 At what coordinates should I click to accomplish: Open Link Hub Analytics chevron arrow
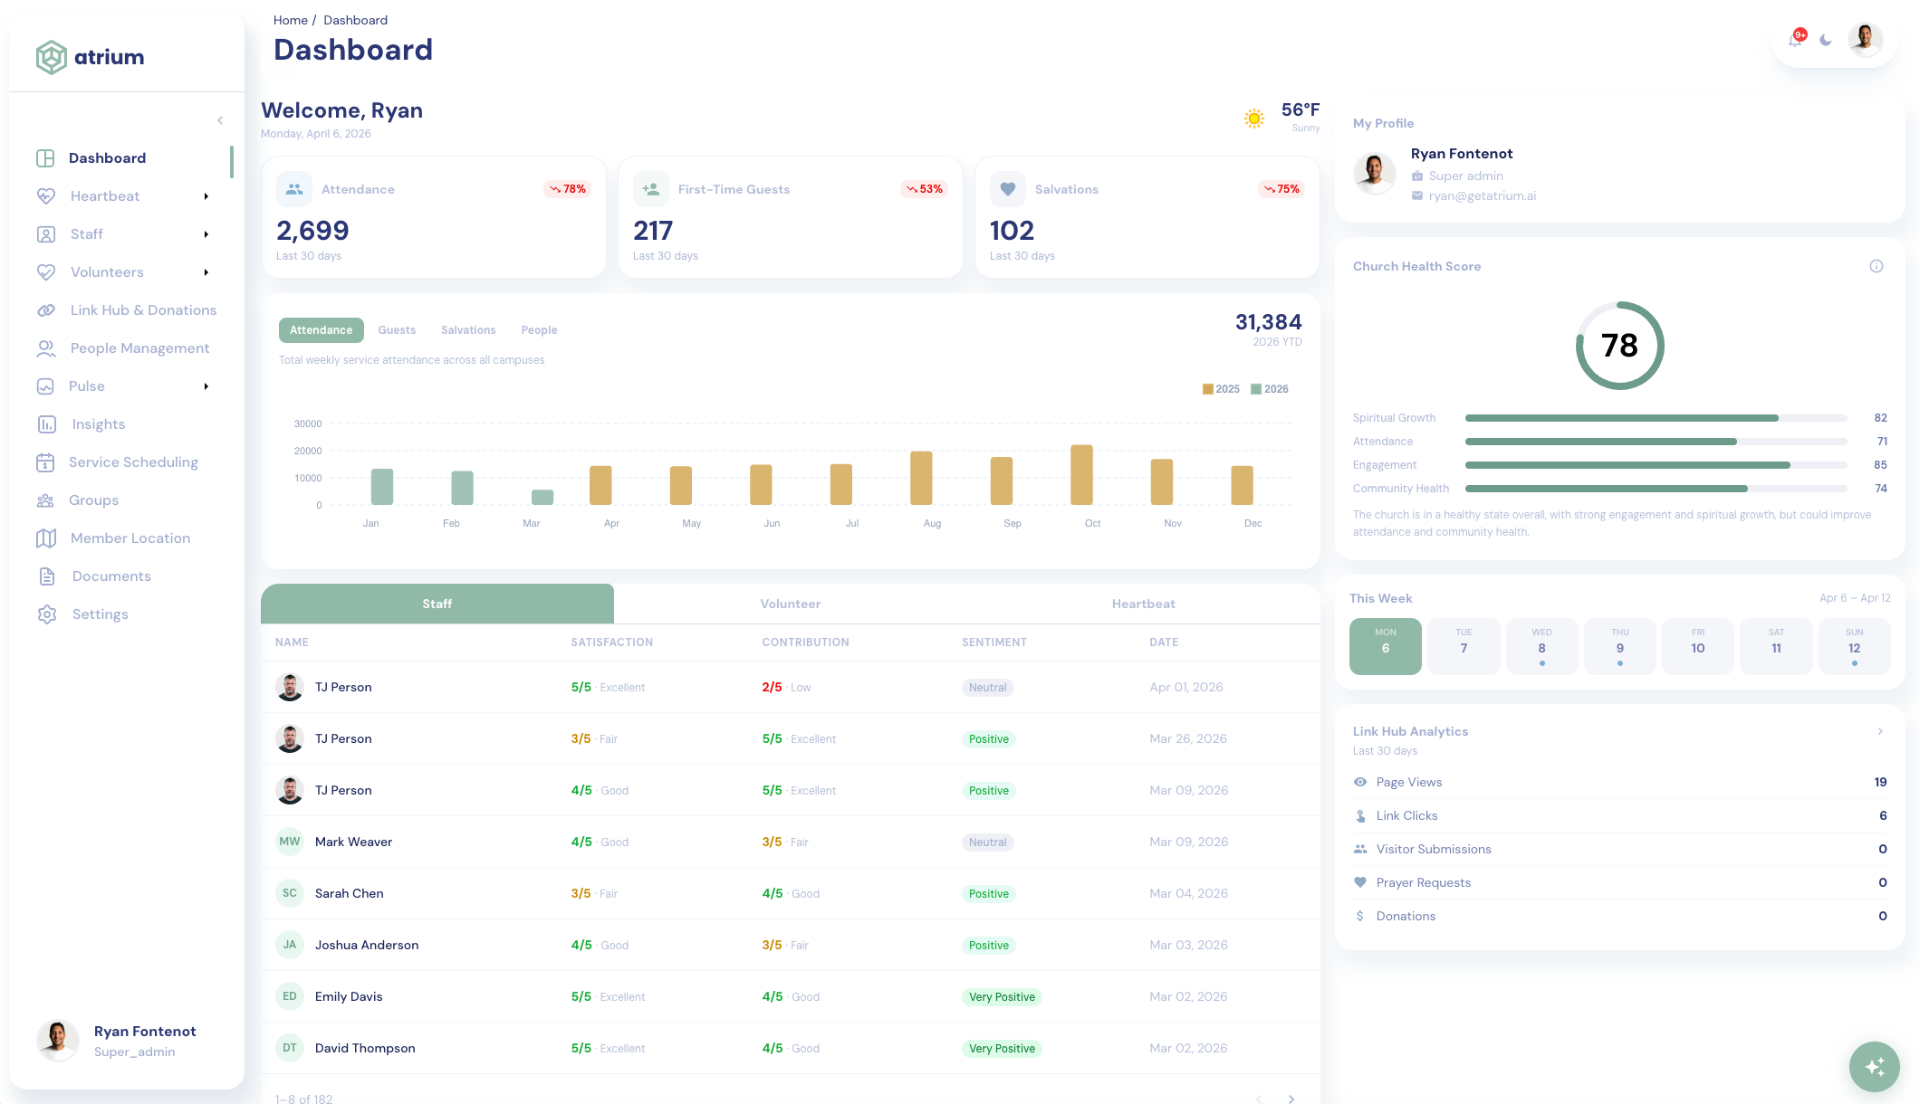point(1880,731)
